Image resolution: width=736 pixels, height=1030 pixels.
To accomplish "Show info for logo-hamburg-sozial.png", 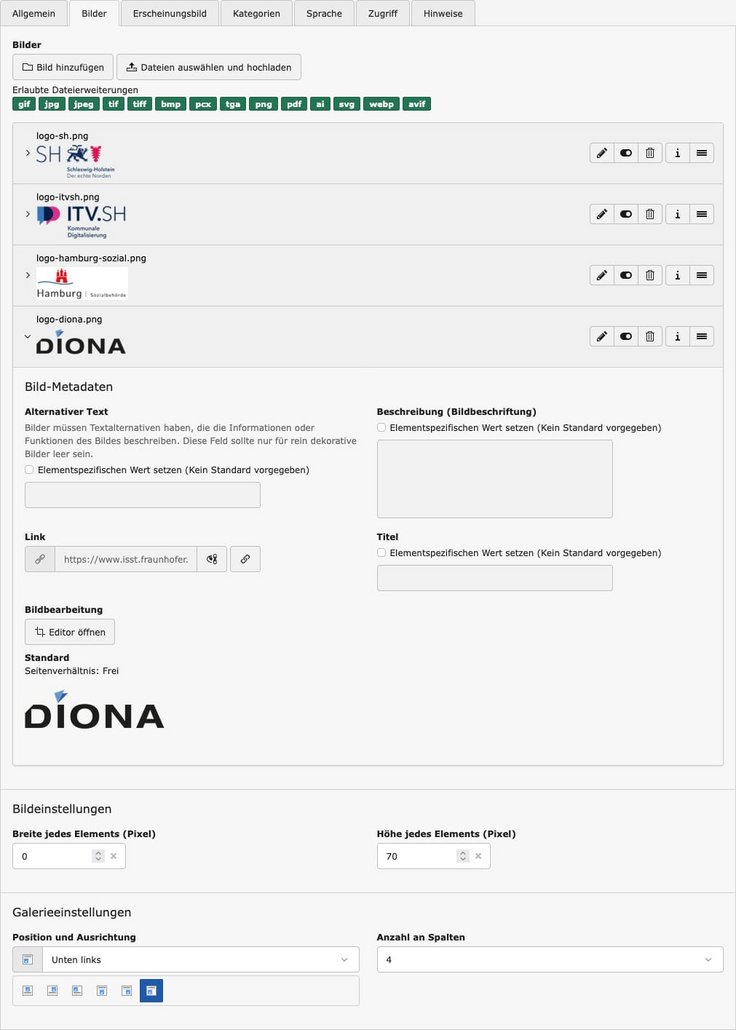I will pyautogui.click(x=678, y=275).
